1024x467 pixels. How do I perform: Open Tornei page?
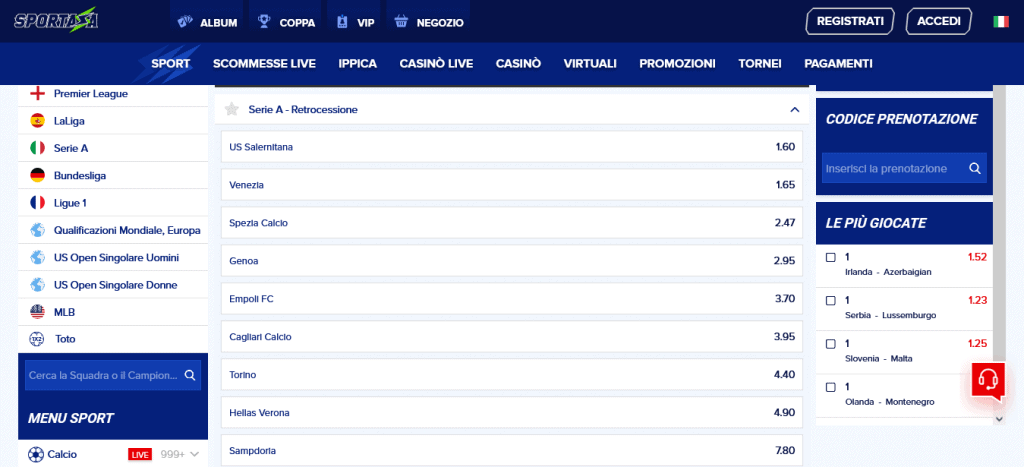[760, 63]
